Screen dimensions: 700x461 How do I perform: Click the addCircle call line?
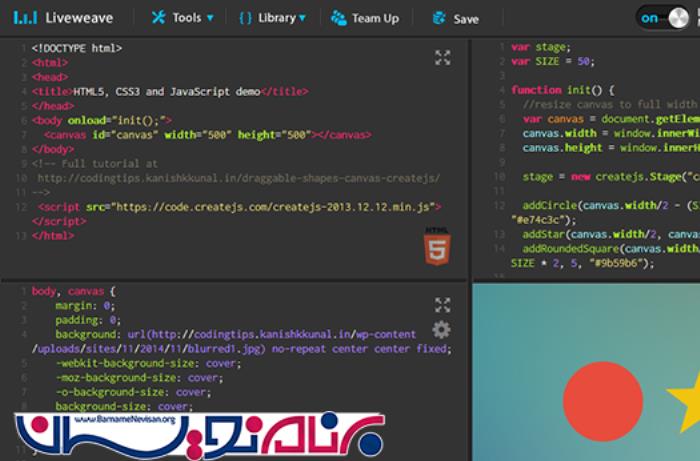tap(611, 206)
